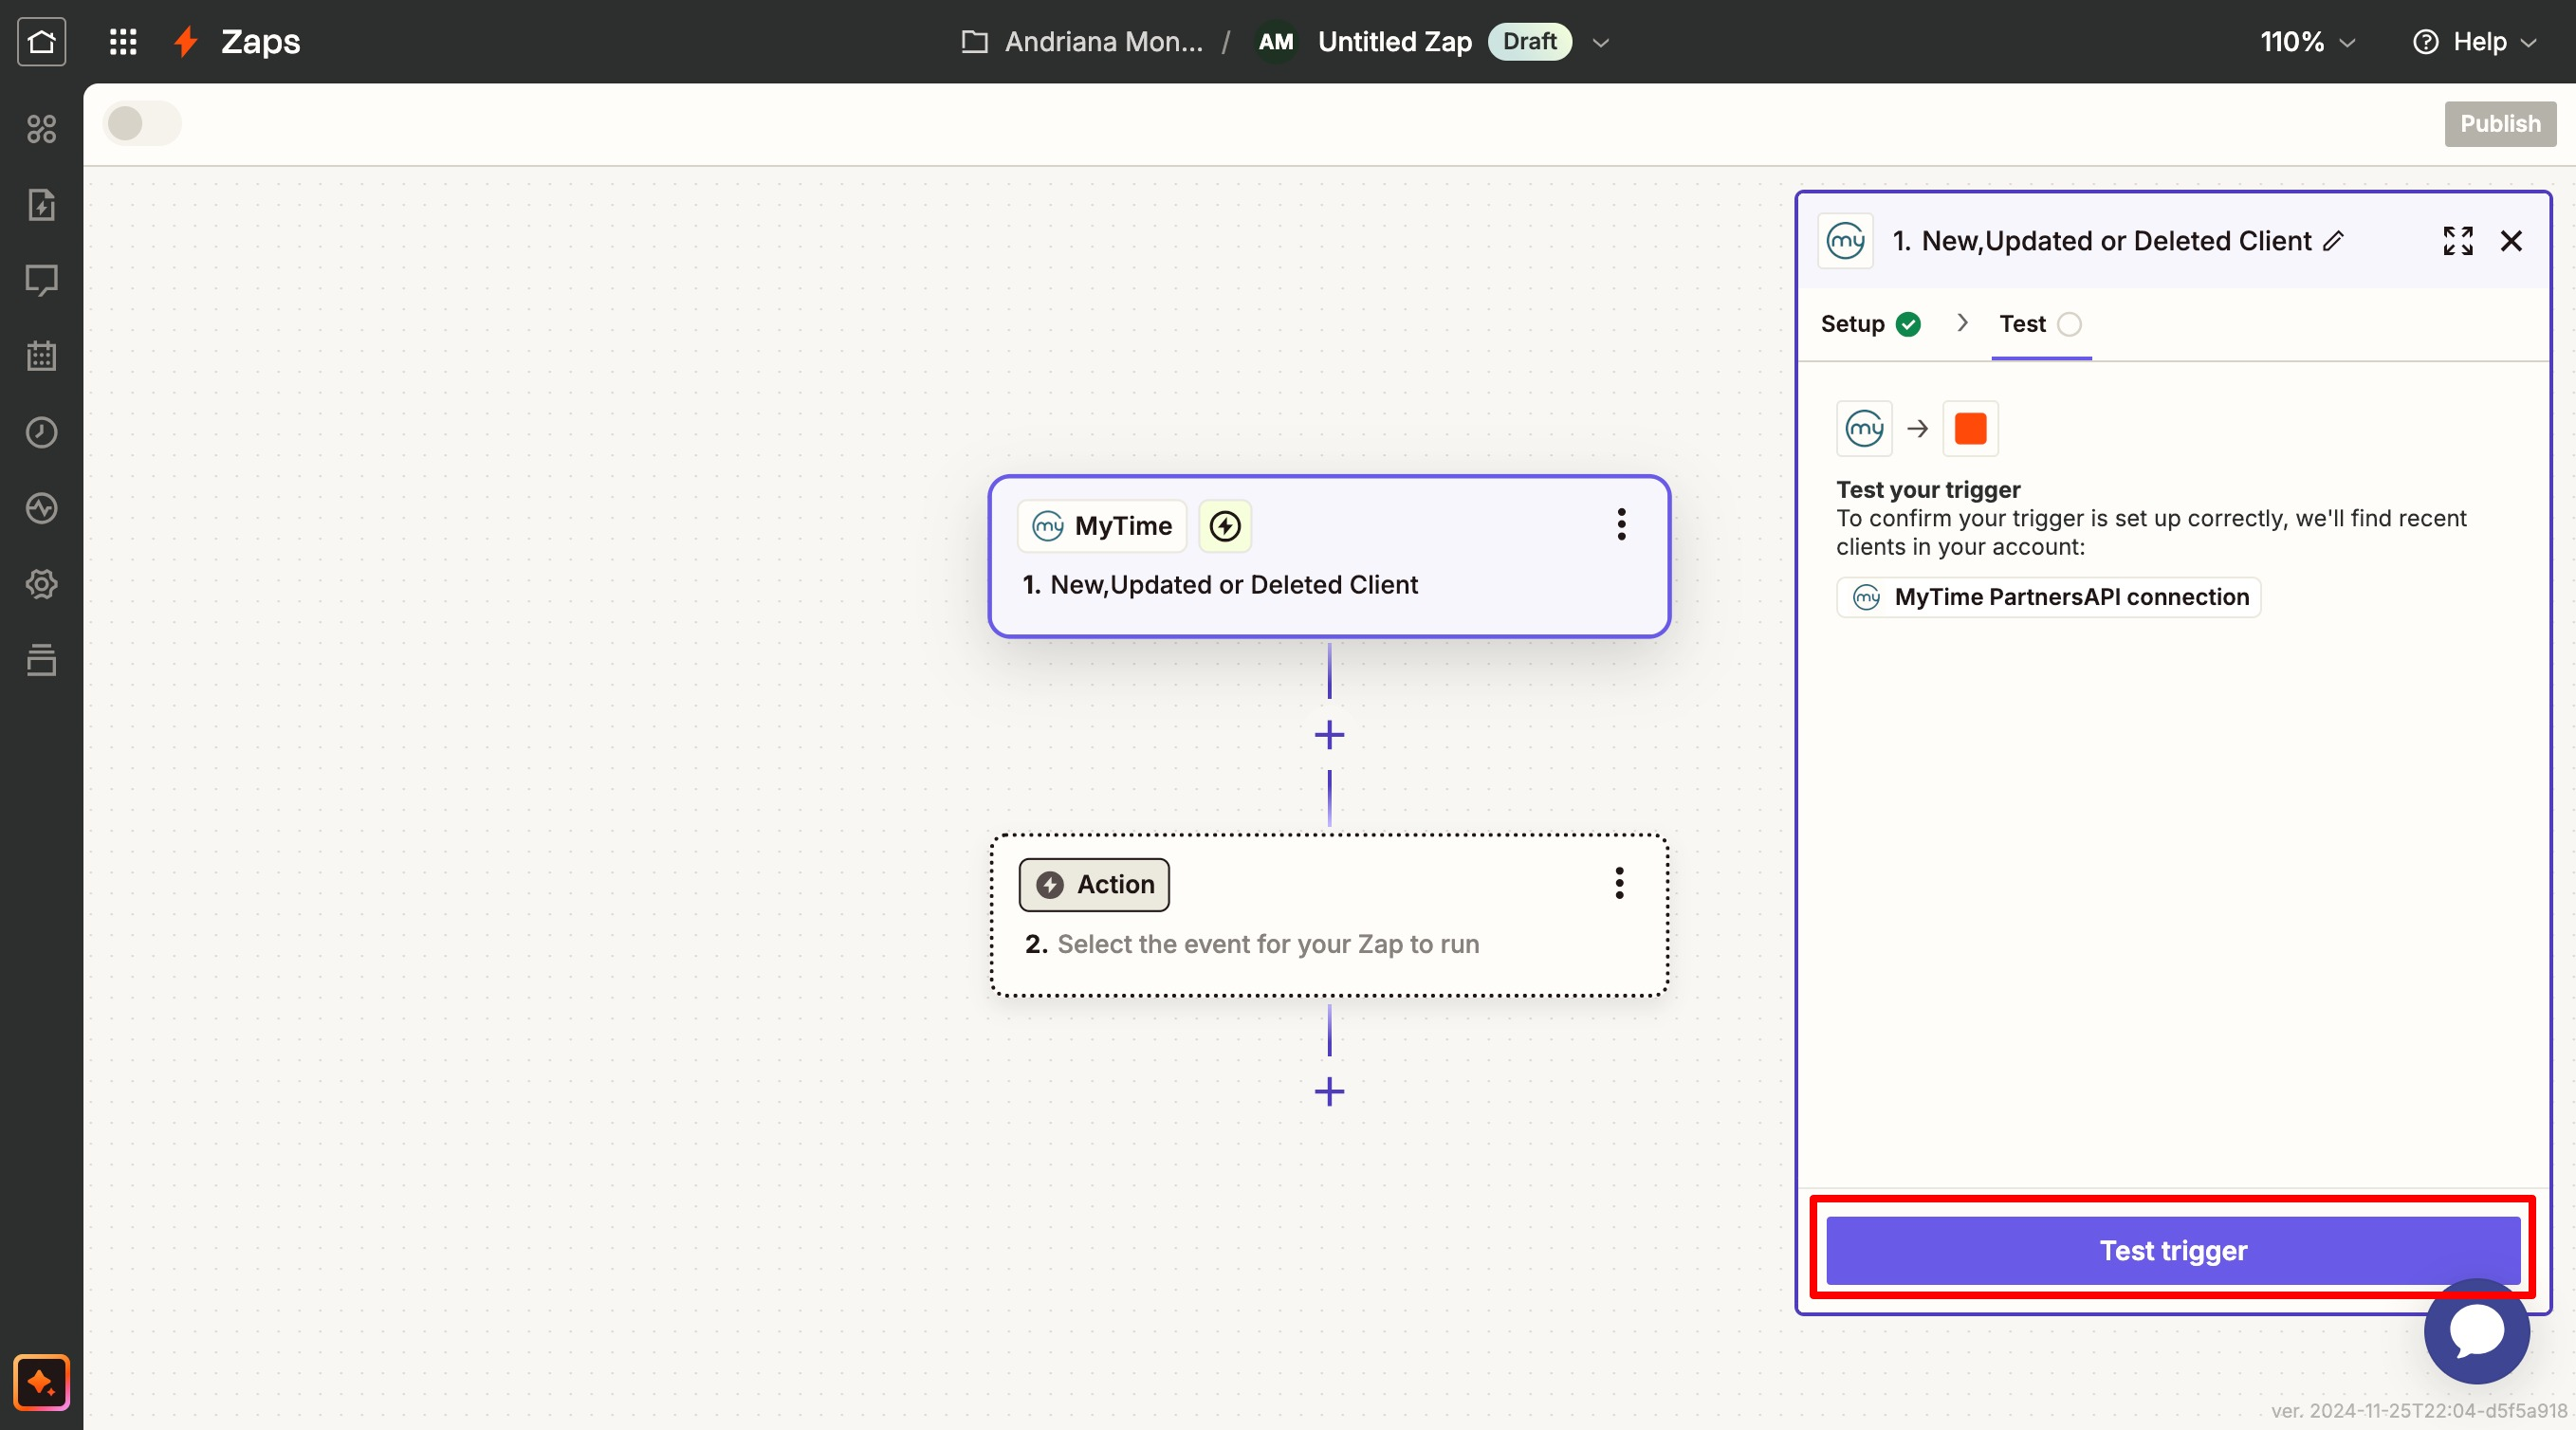The image size is (2576, 1430).
Task: Open the chat support bubble
Action: (2476, 1331)
